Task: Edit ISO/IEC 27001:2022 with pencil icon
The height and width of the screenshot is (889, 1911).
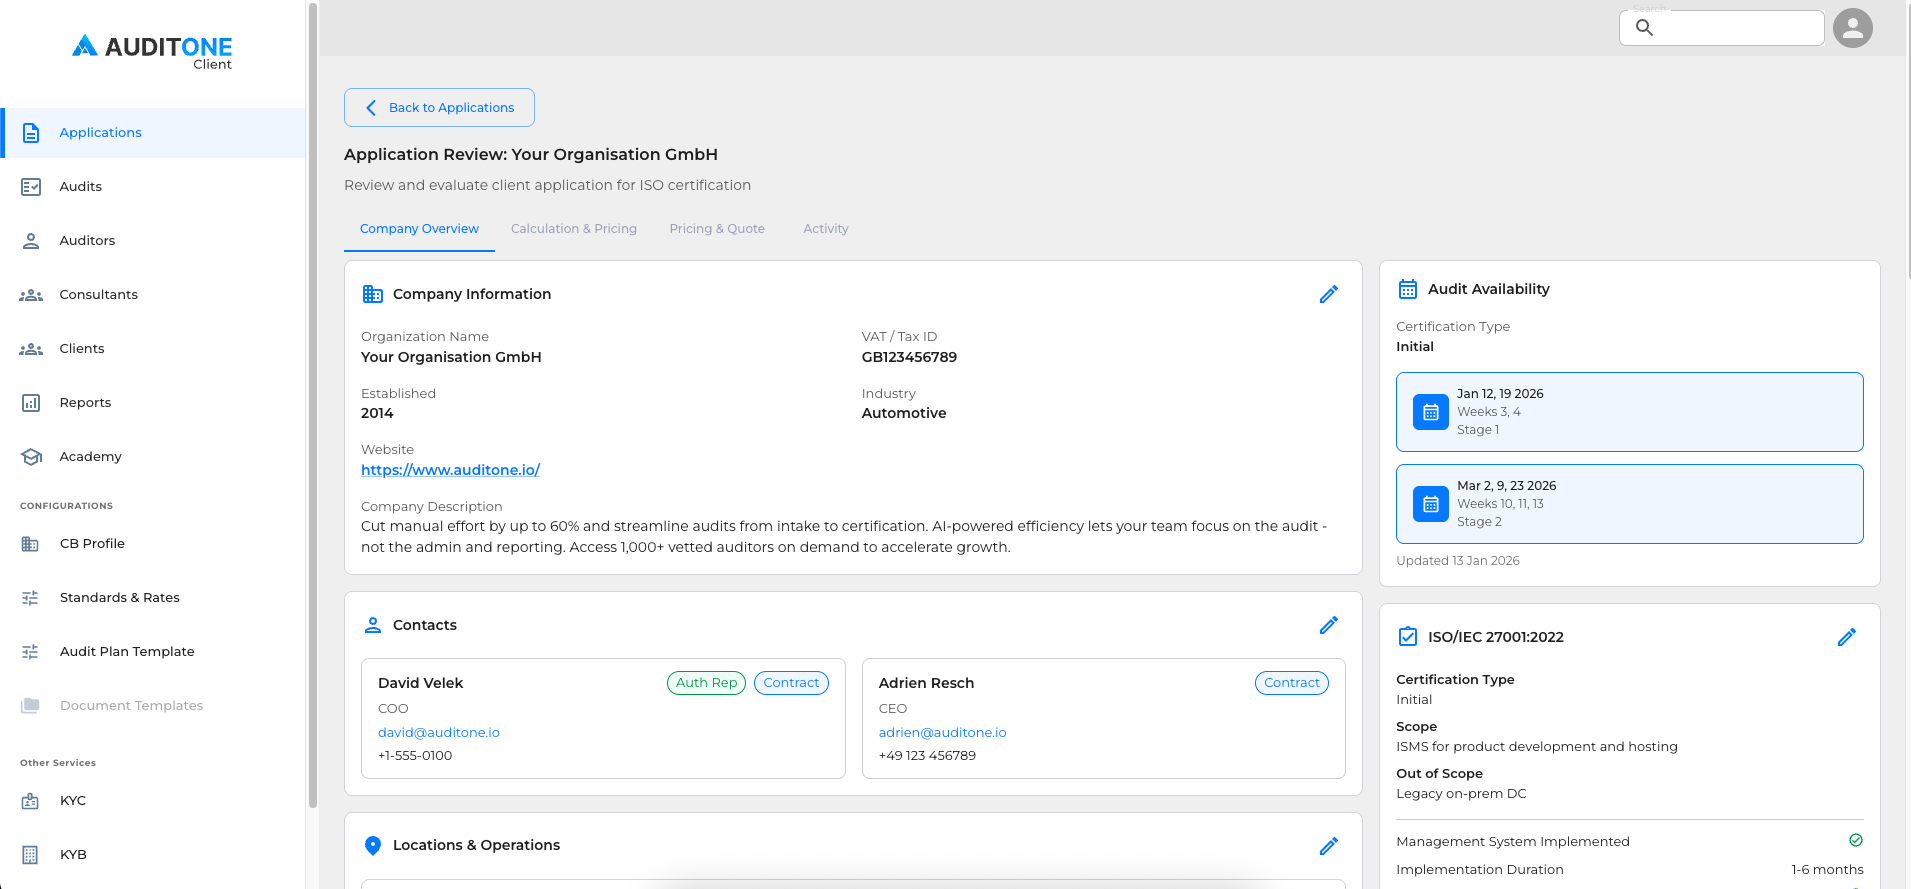Action: (x=1847, y=637)
